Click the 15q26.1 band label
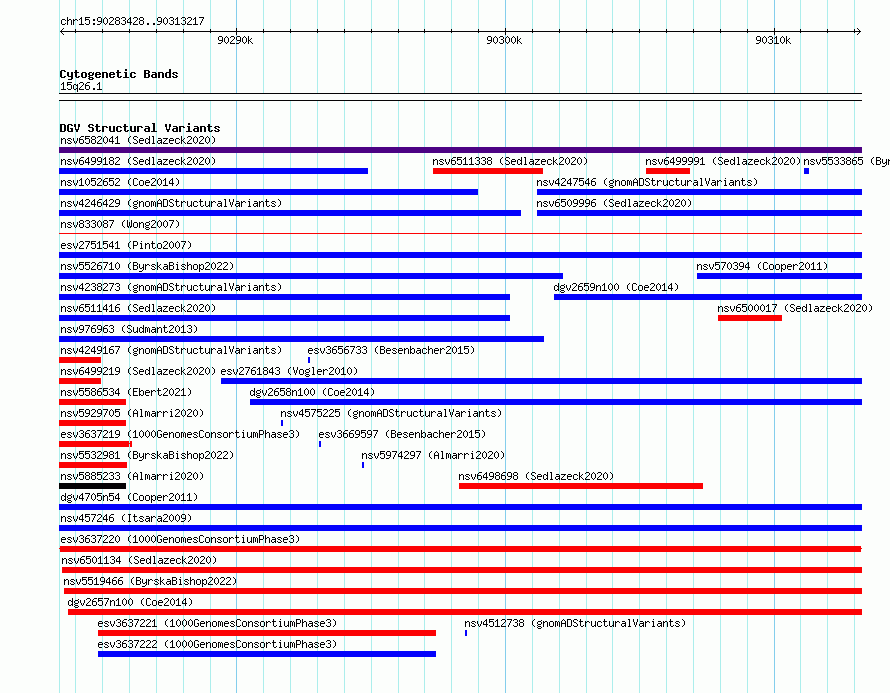The width and height of the screenshot is (890, 693). click(x=81, y=86)
